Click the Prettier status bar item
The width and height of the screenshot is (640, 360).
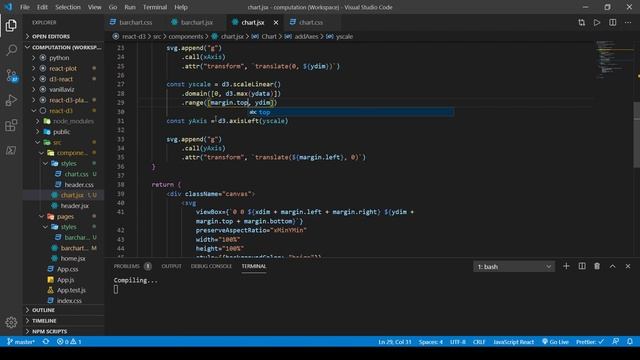590,342
